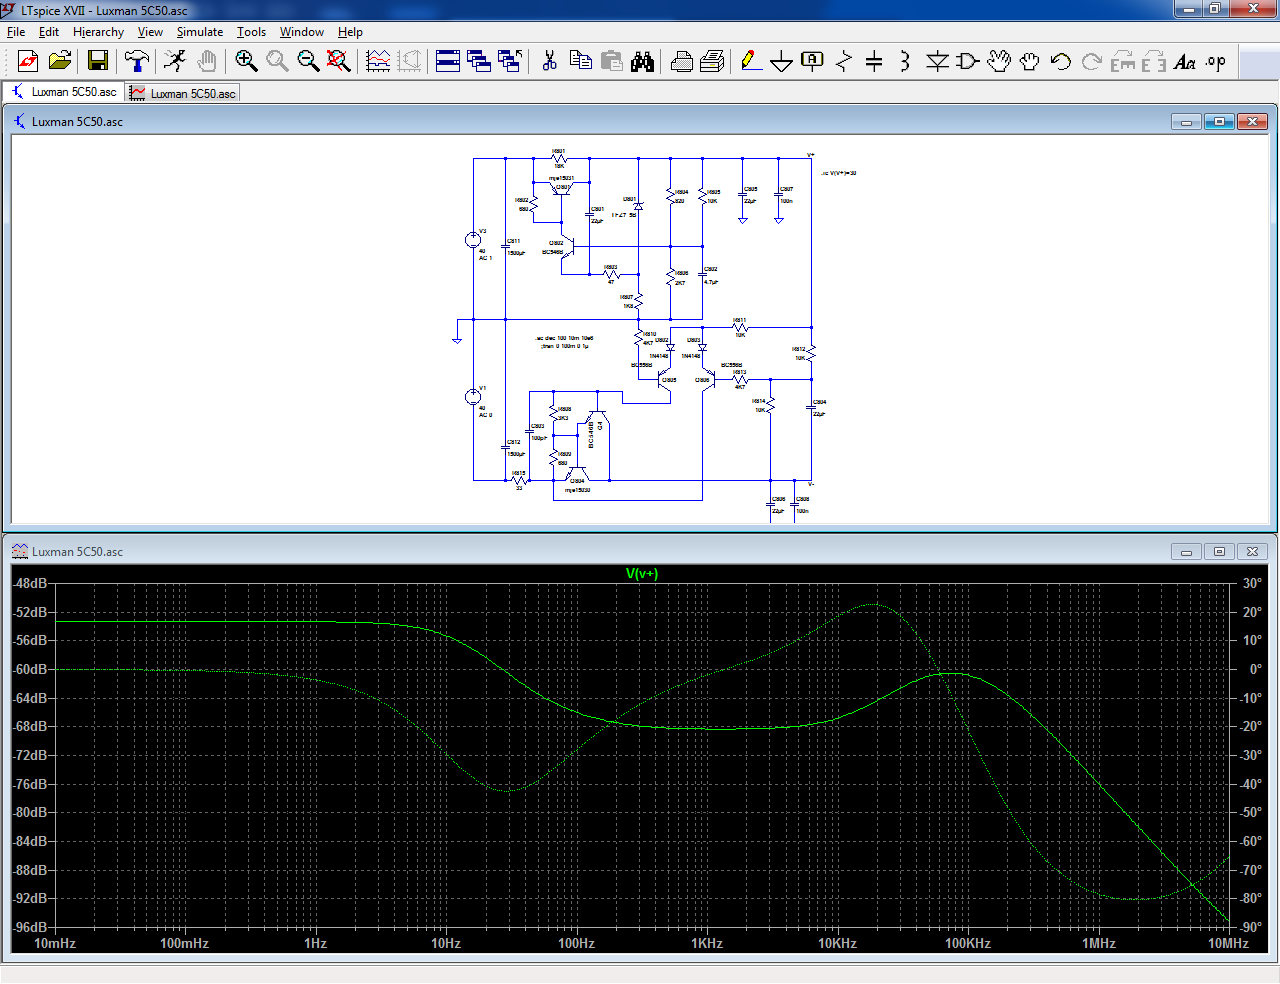
Task: Run the simulation with running-man icon
Action: point(175,61)
